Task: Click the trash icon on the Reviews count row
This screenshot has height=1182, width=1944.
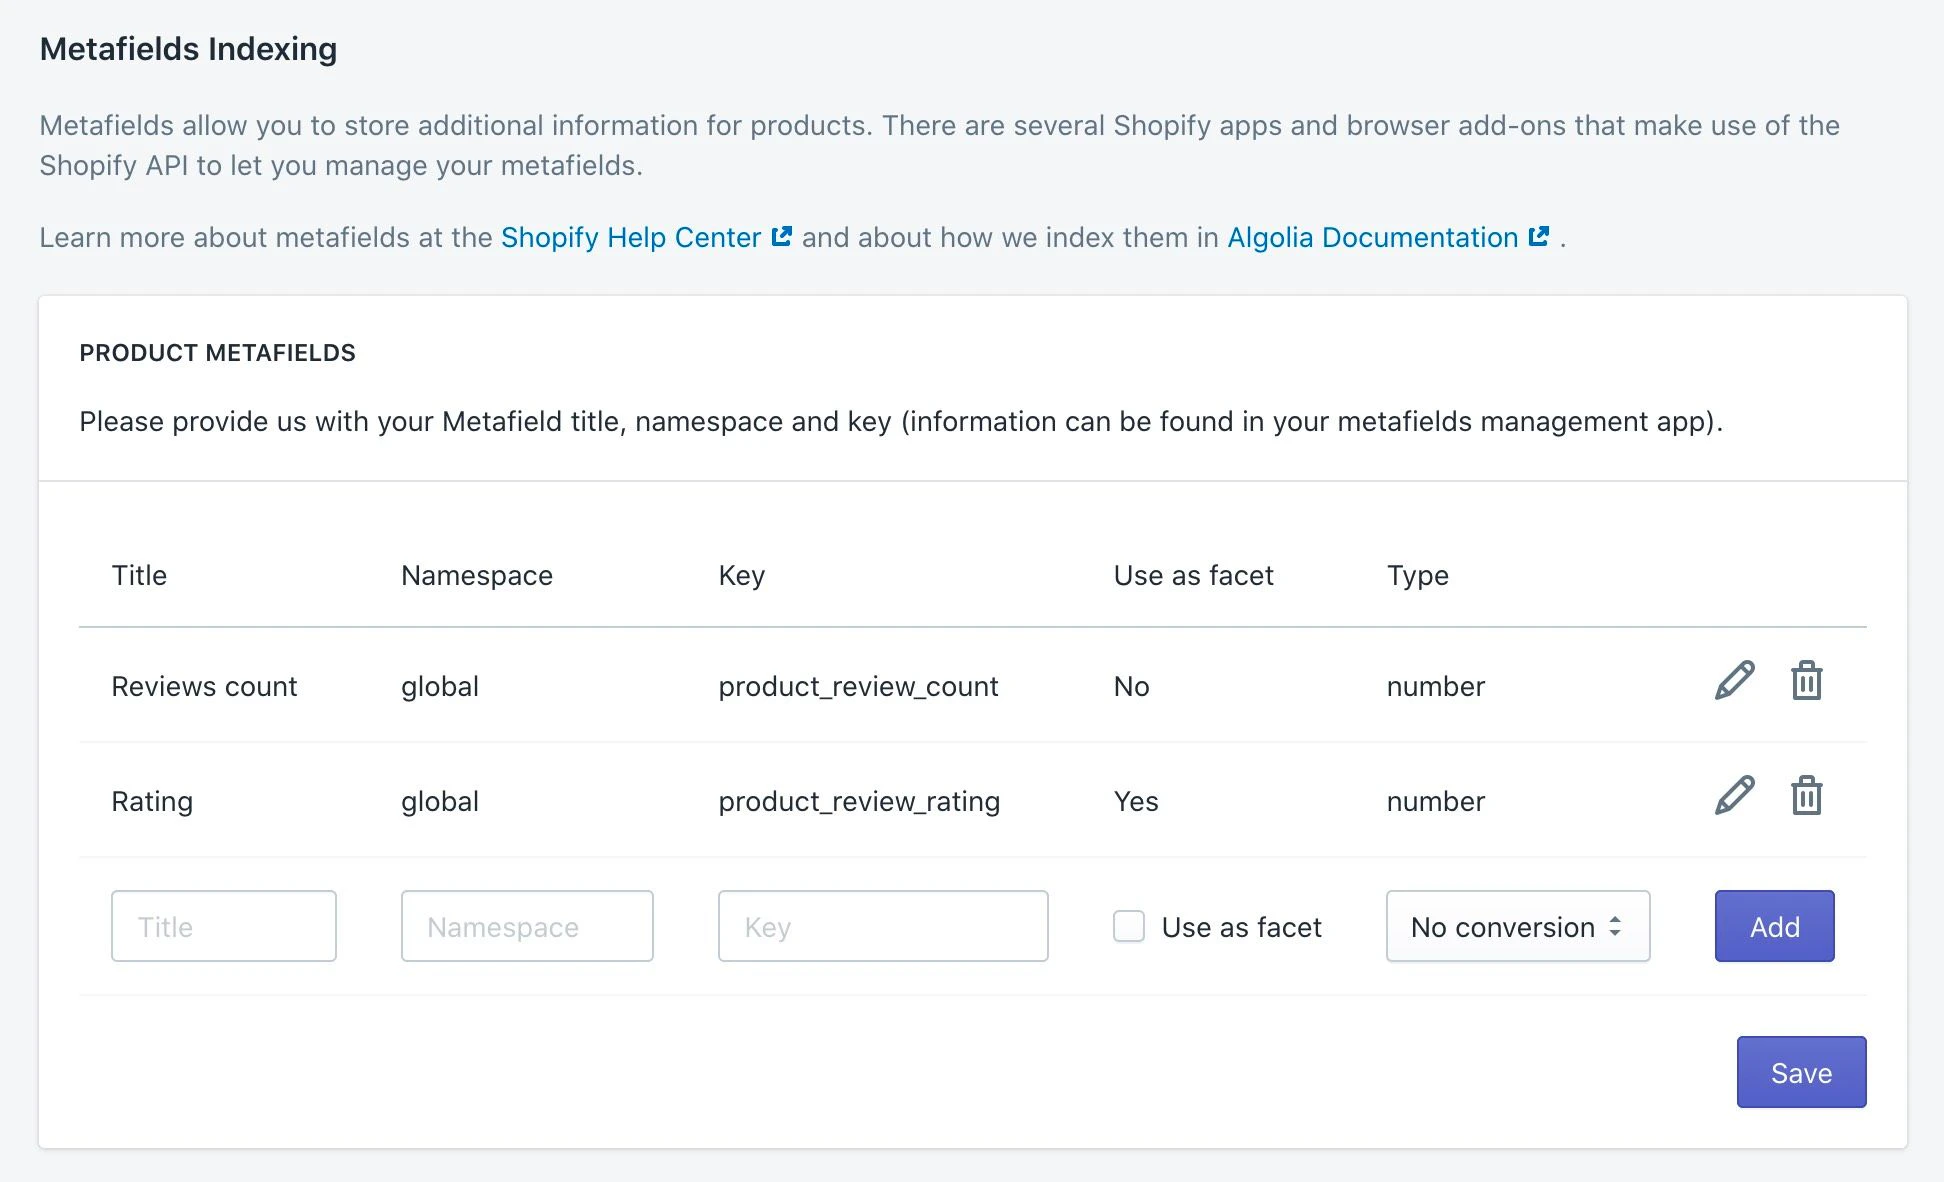Action: point(1806,681)
